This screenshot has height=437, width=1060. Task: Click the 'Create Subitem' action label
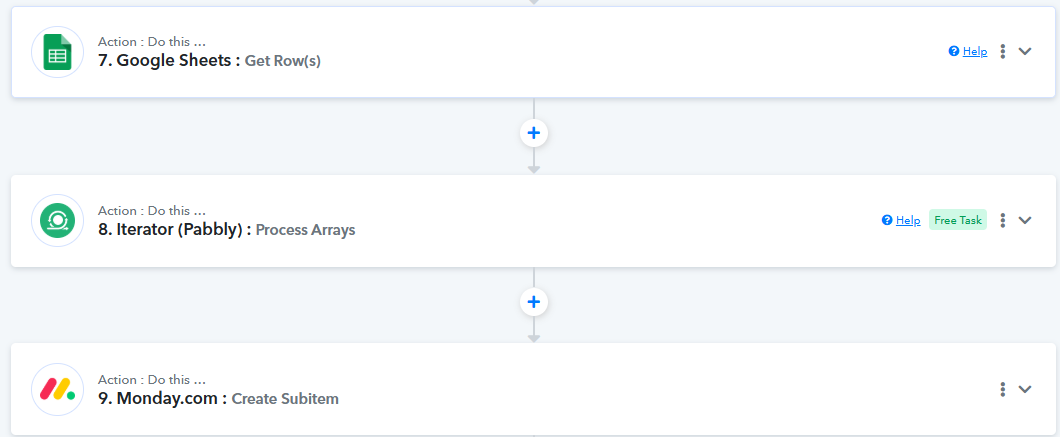pos(285,399)
